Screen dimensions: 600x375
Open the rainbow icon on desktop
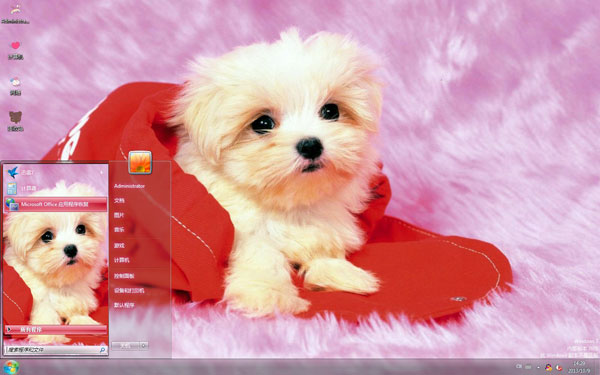point(15,10)
